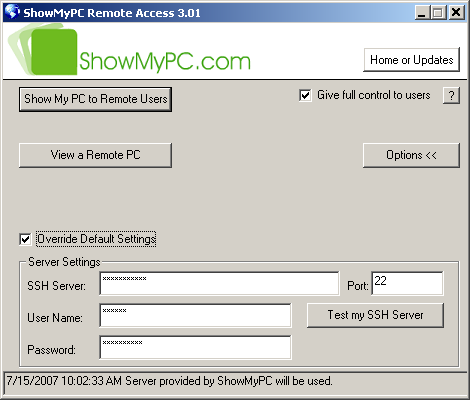Screen dimensions: 470x400
Task: Focus the User Name text field
Action: [195, 315]
